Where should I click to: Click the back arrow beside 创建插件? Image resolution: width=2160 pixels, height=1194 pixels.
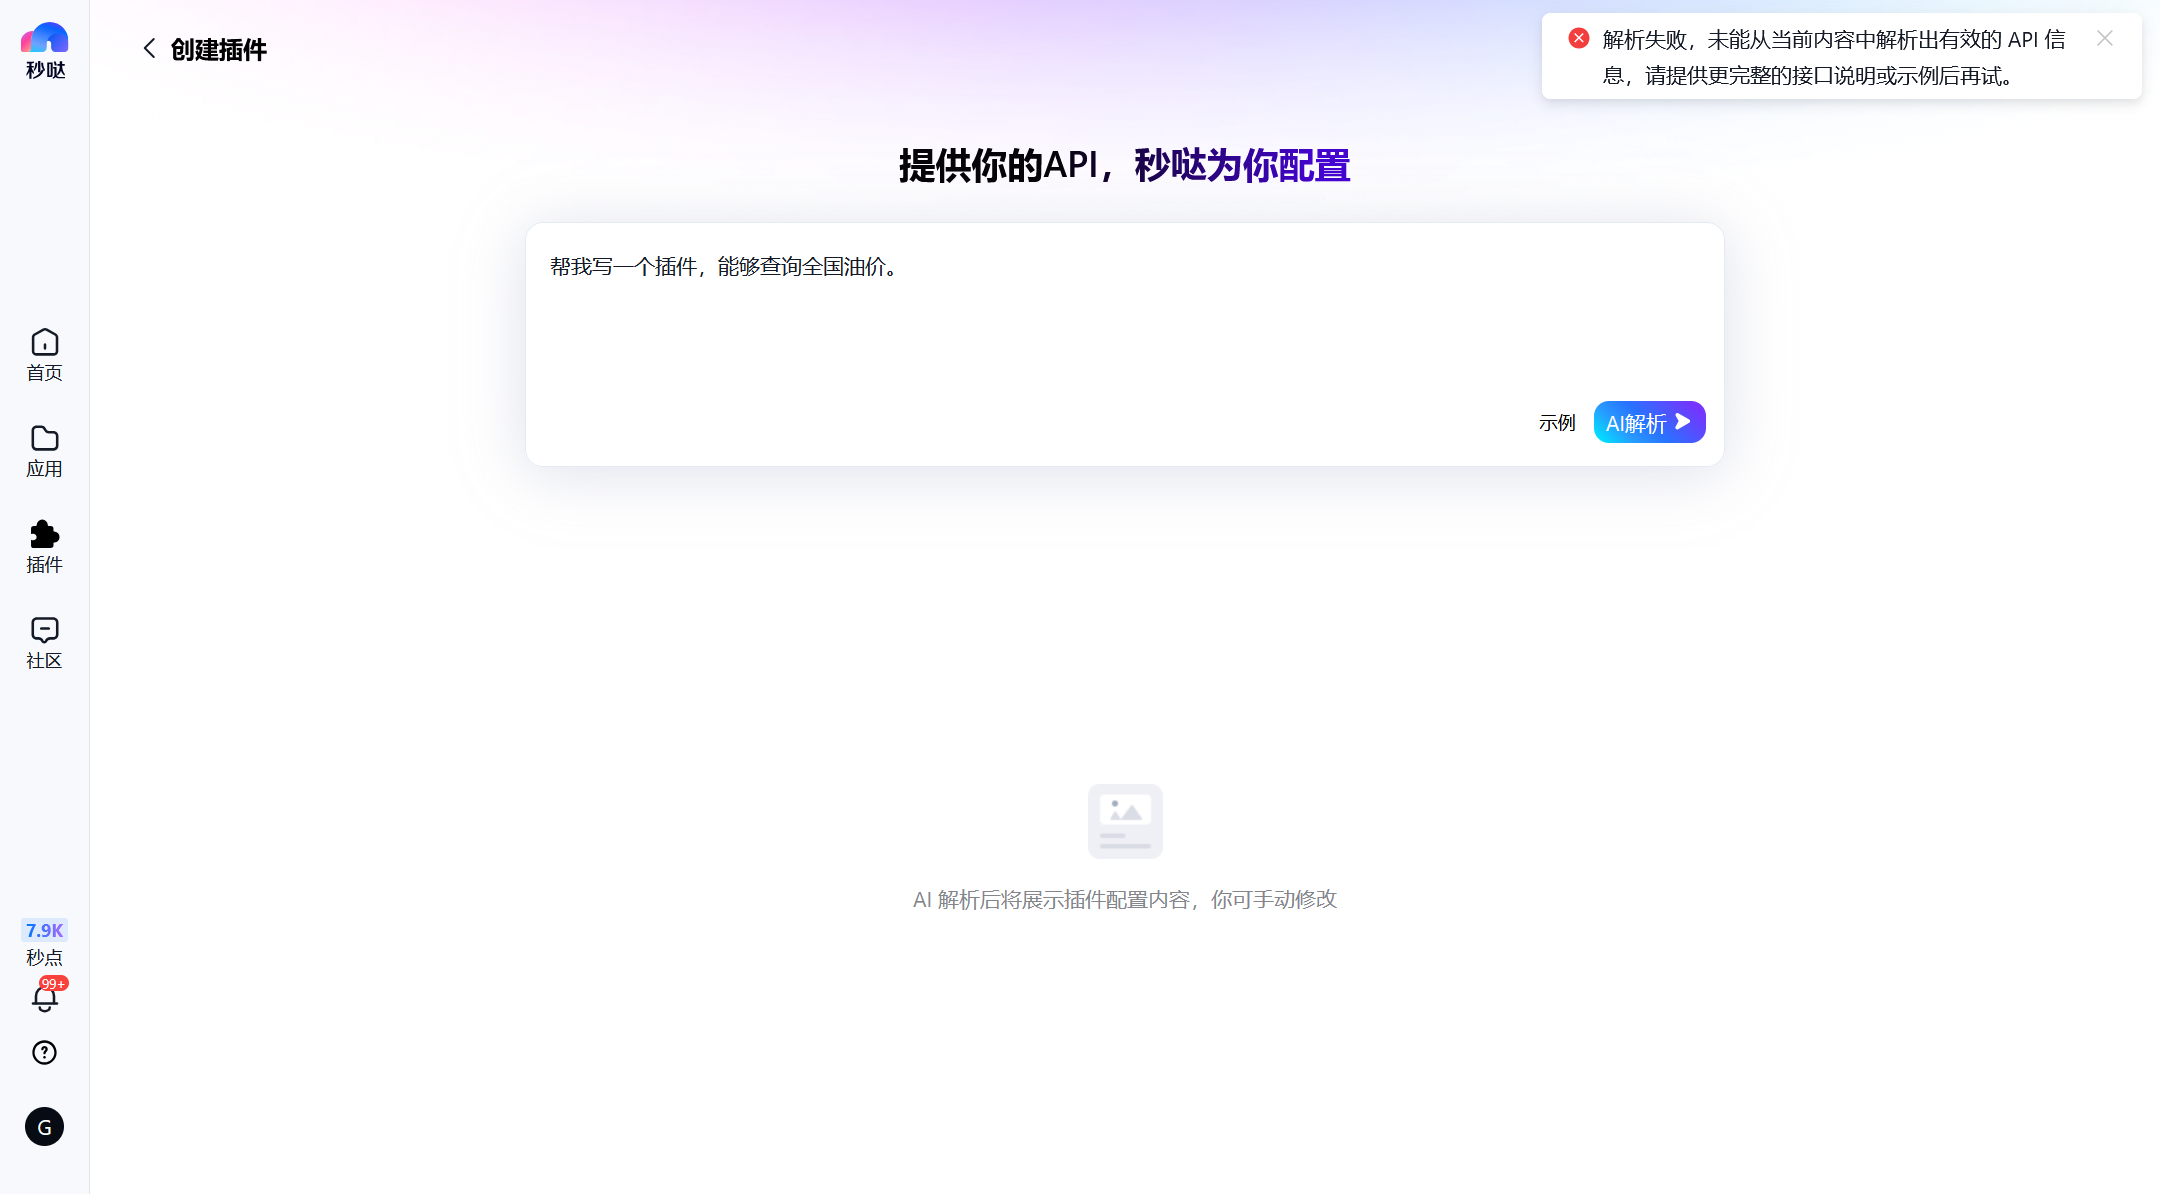(149, 49)
